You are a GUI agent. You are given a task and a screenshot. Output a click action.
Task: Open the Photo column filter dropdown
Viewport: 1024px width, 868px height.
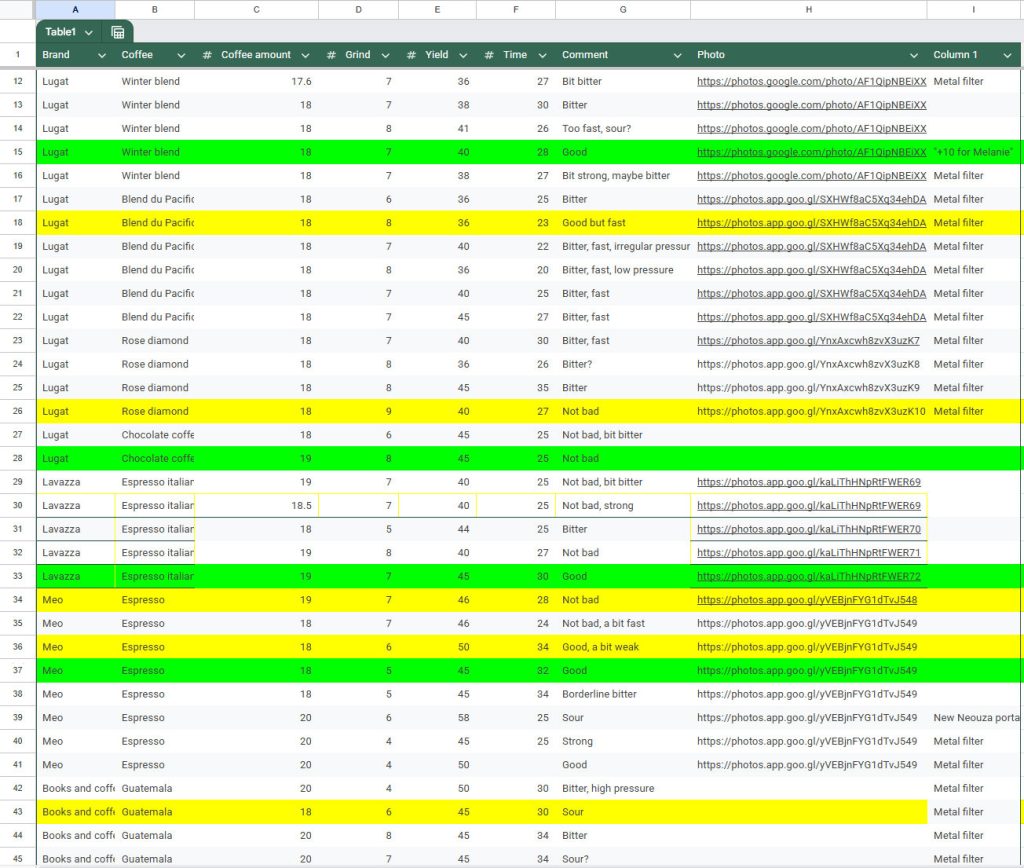914,56
